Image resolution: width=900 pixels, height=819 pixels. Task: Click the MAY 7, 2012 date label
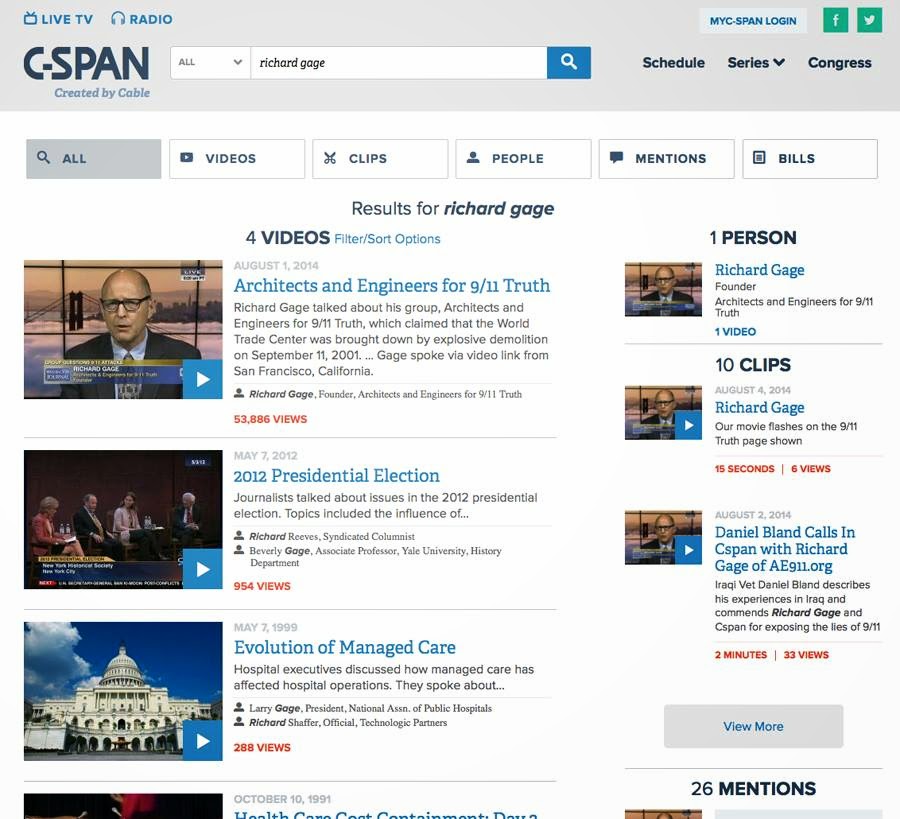pyautogui.click(x=265, y=456)
